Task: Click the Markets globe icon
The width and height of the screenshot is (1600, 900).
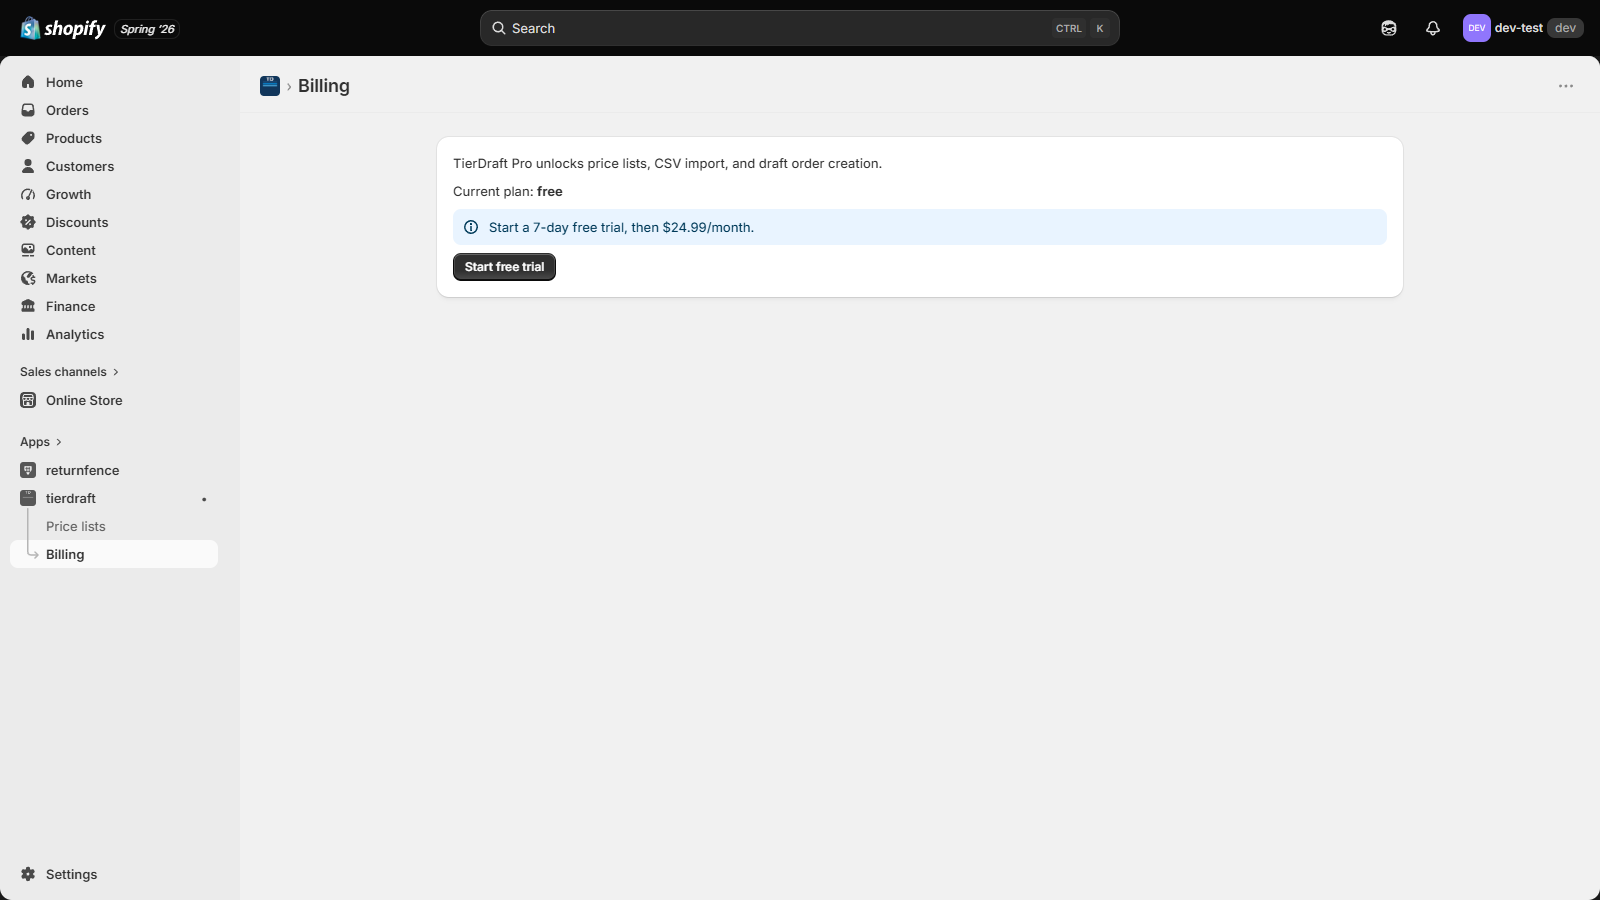Action: tap(28, 278)
